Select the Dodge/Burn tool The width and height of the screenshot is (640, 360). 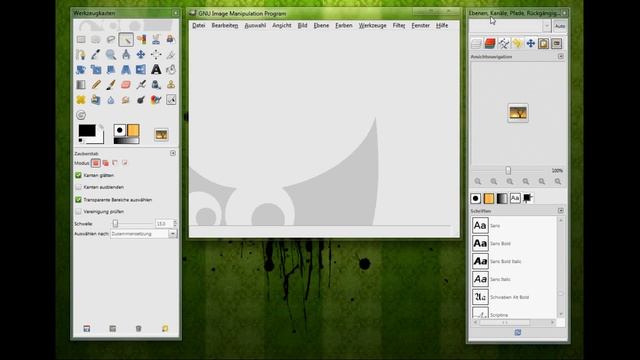pyautogui.click(x=141, y=100)
